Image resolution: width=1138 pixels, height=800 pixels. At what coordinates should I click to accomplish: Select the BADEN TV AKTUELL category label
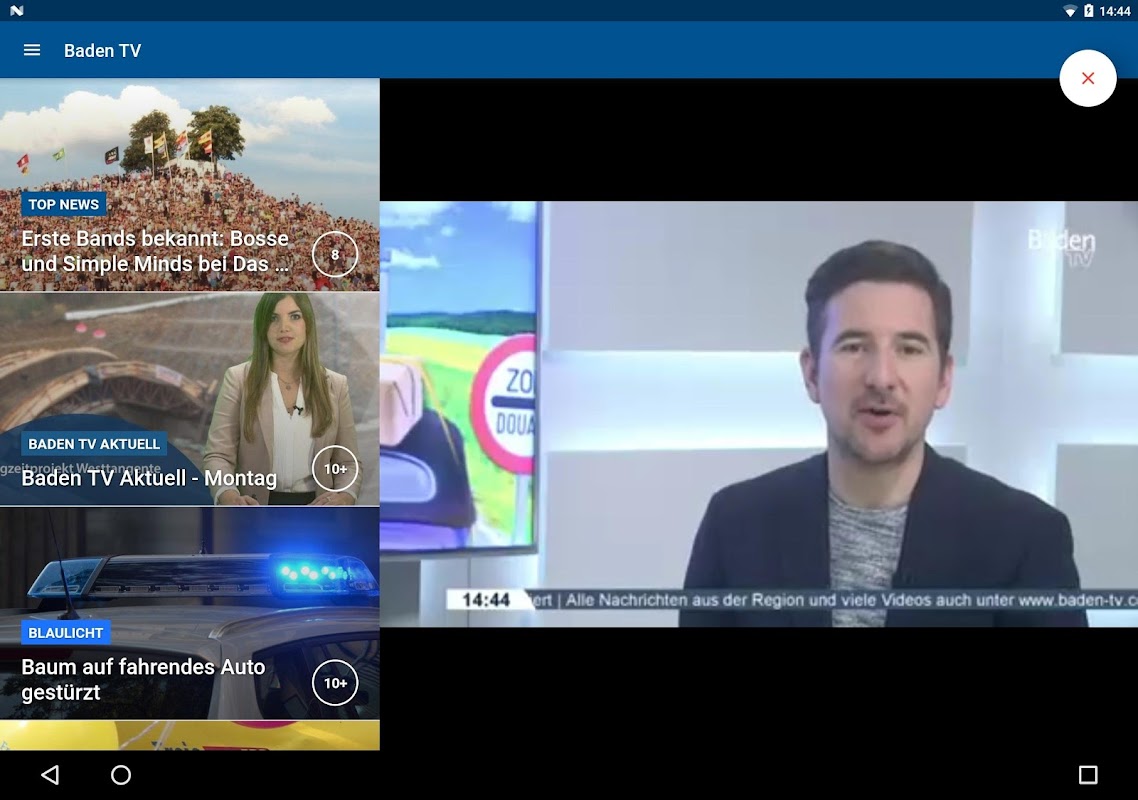click(x=94, y=444)
